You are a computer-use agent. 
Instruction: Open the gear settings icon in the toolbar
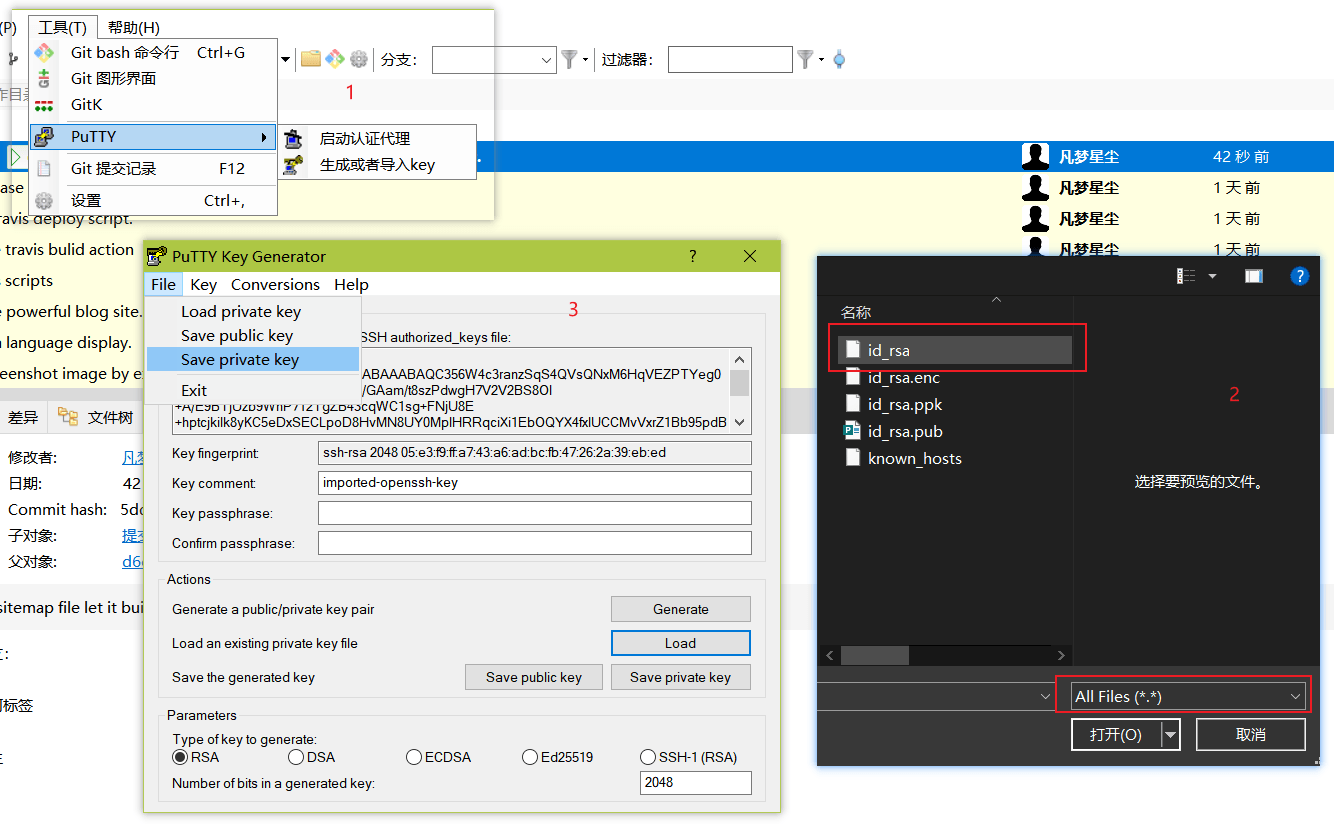(359, 59)
